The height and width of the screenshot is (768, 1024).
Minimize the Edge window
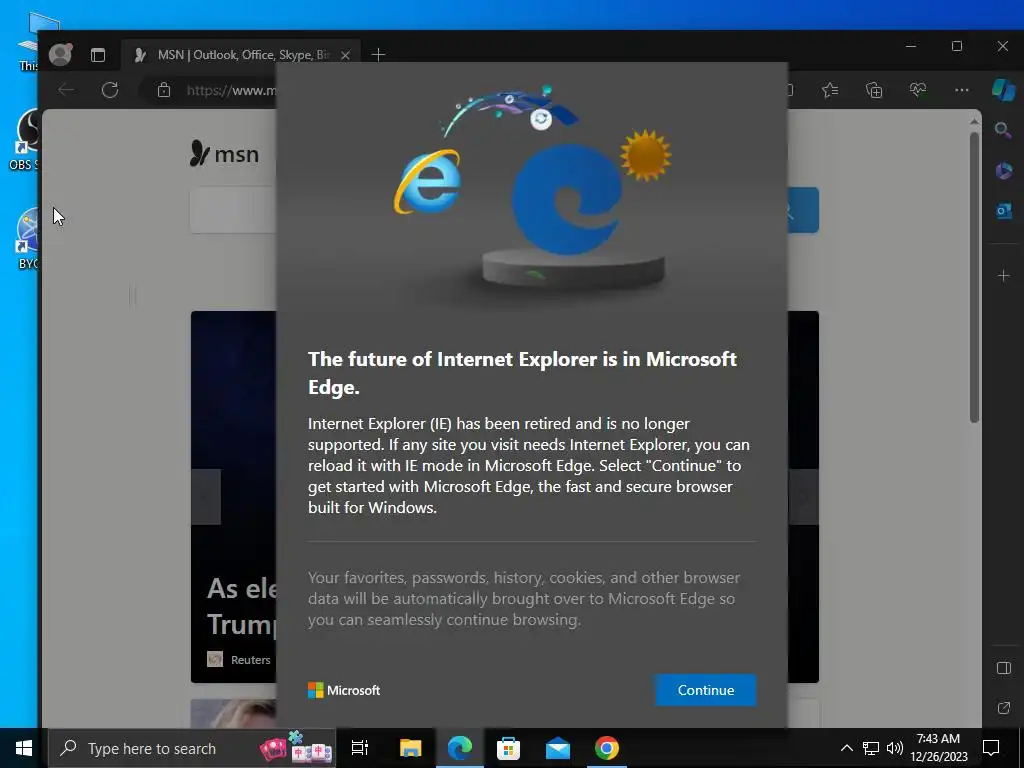(911, 46)
